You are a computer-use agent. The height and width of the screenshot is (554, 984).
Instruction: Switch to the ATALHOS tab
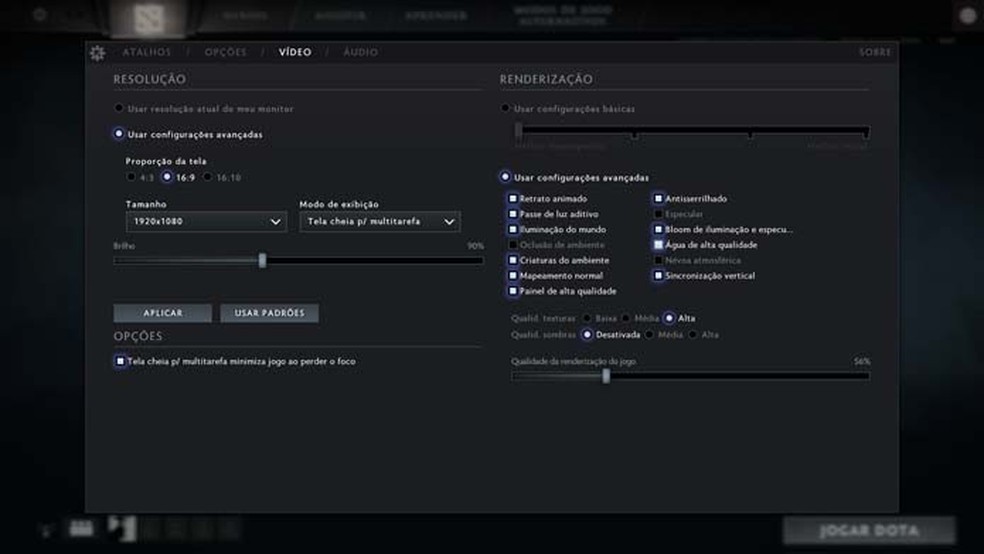pyautogui.click(x=147, y=52)
